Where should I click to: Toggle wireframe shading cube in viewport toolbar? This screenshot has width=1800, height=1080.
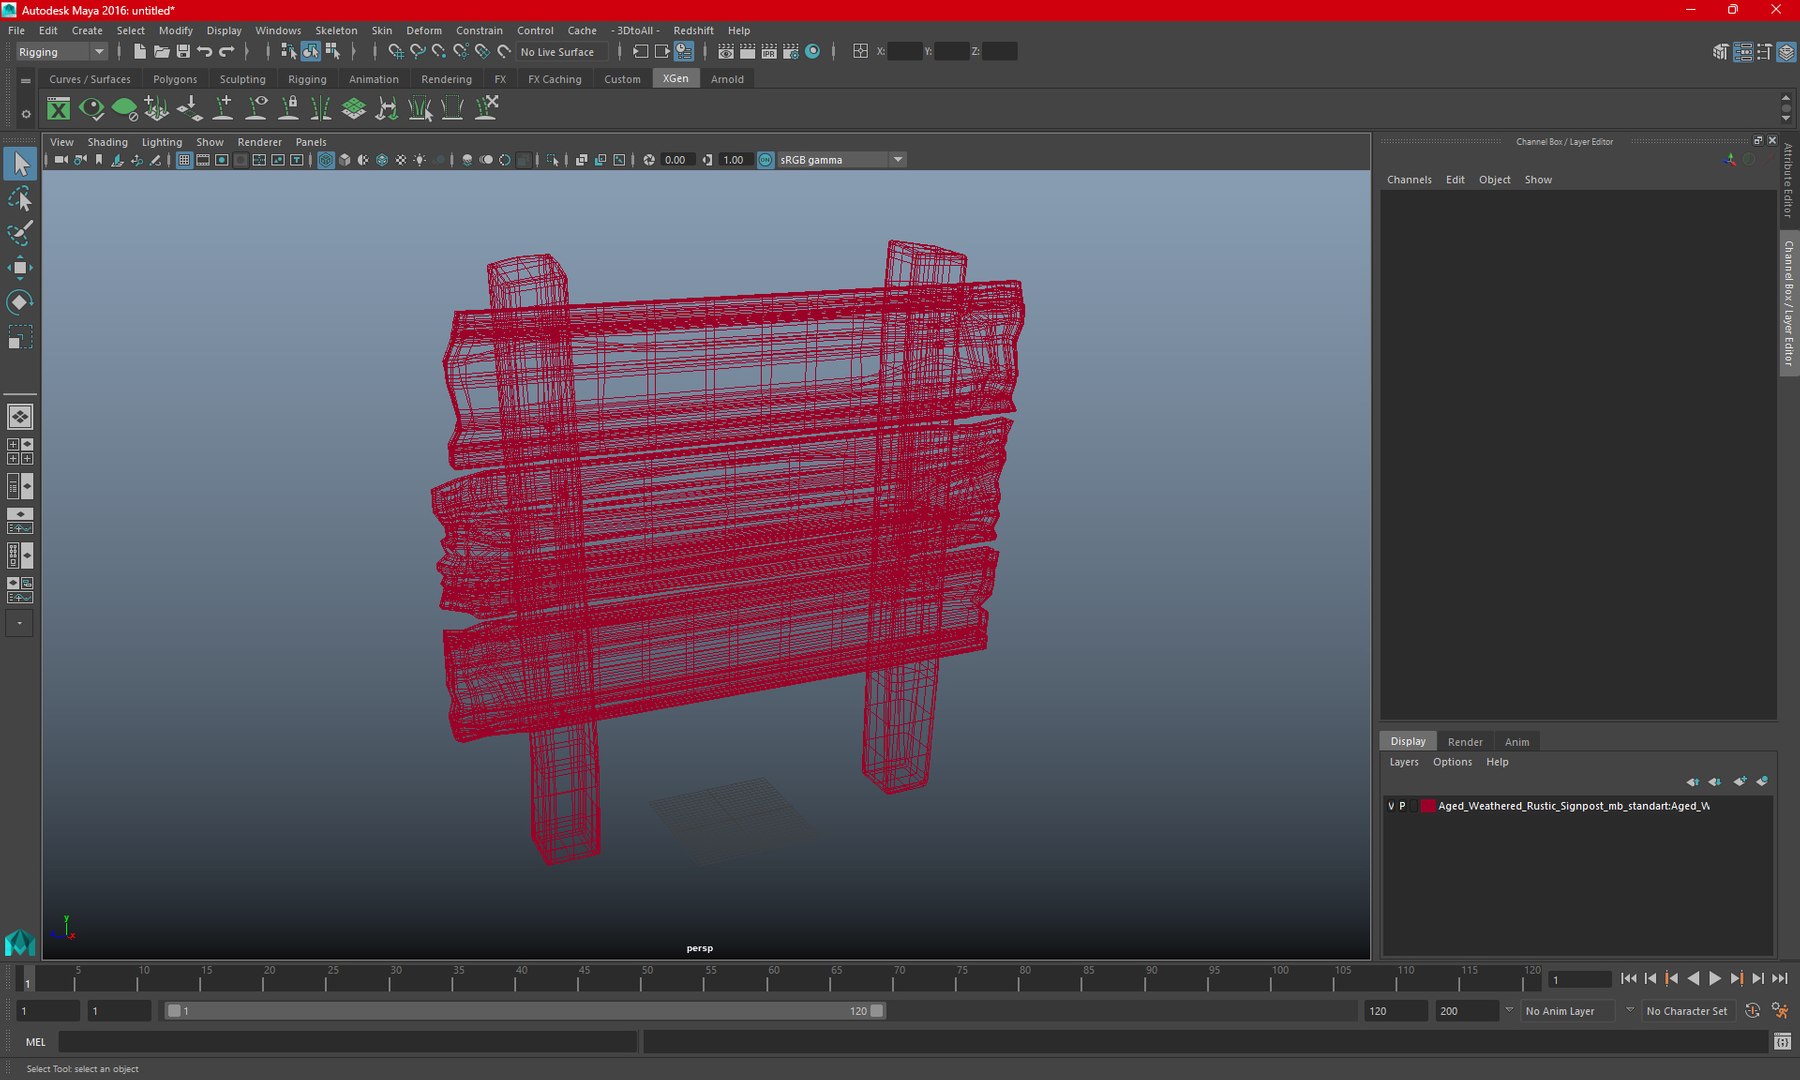pyautogui.click(x=326, y=160)
